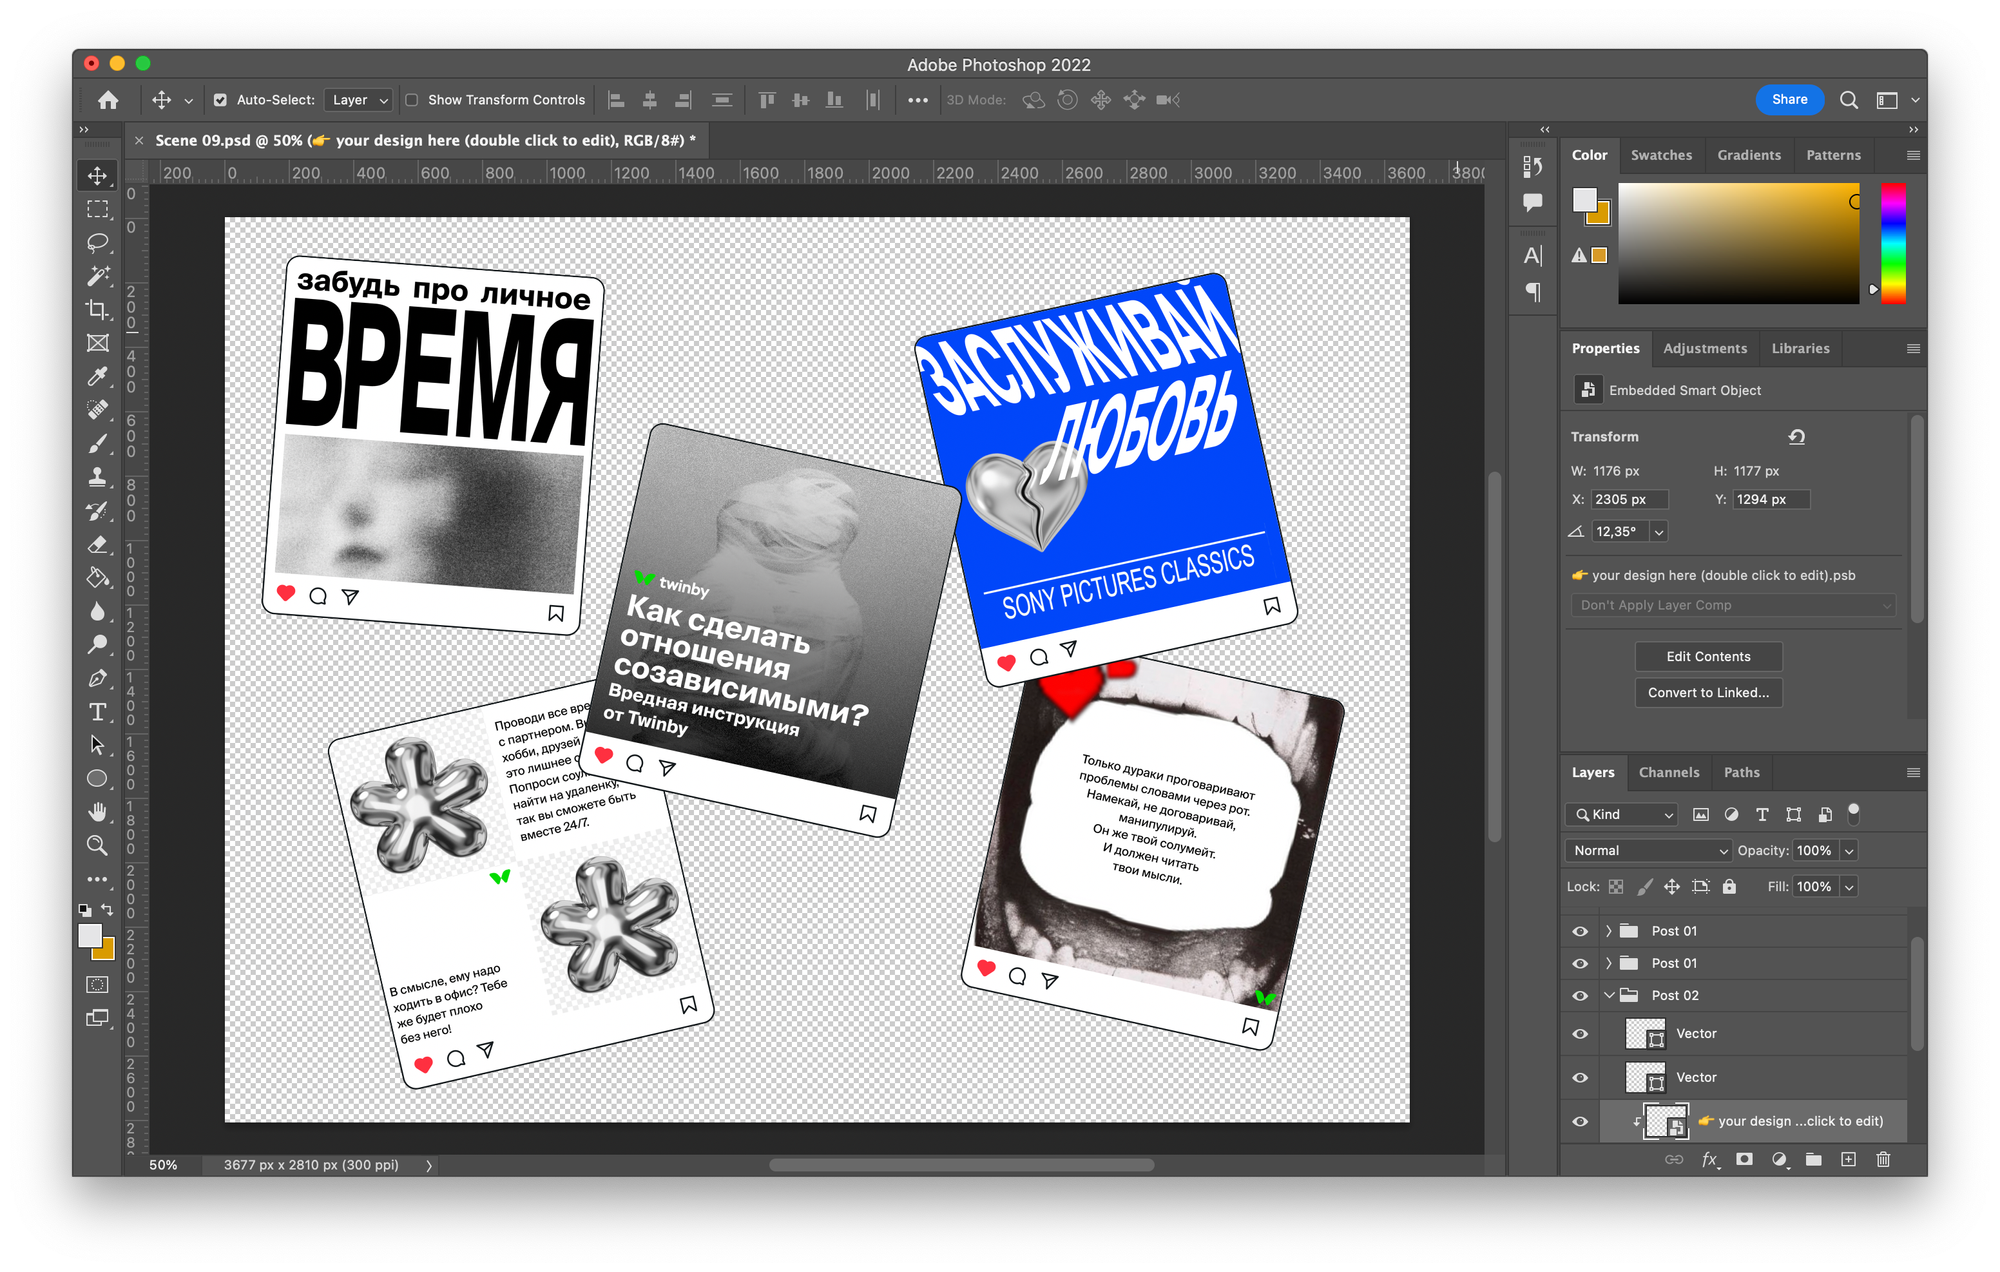
Task: Add layer style with fx icon
Action: [x=1710, y=1160]
